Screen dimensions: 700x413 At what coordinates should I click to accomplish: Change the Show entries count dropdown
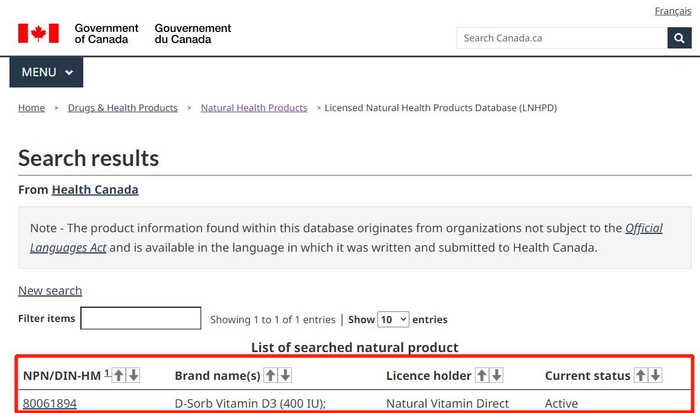[x=393, y=319]
